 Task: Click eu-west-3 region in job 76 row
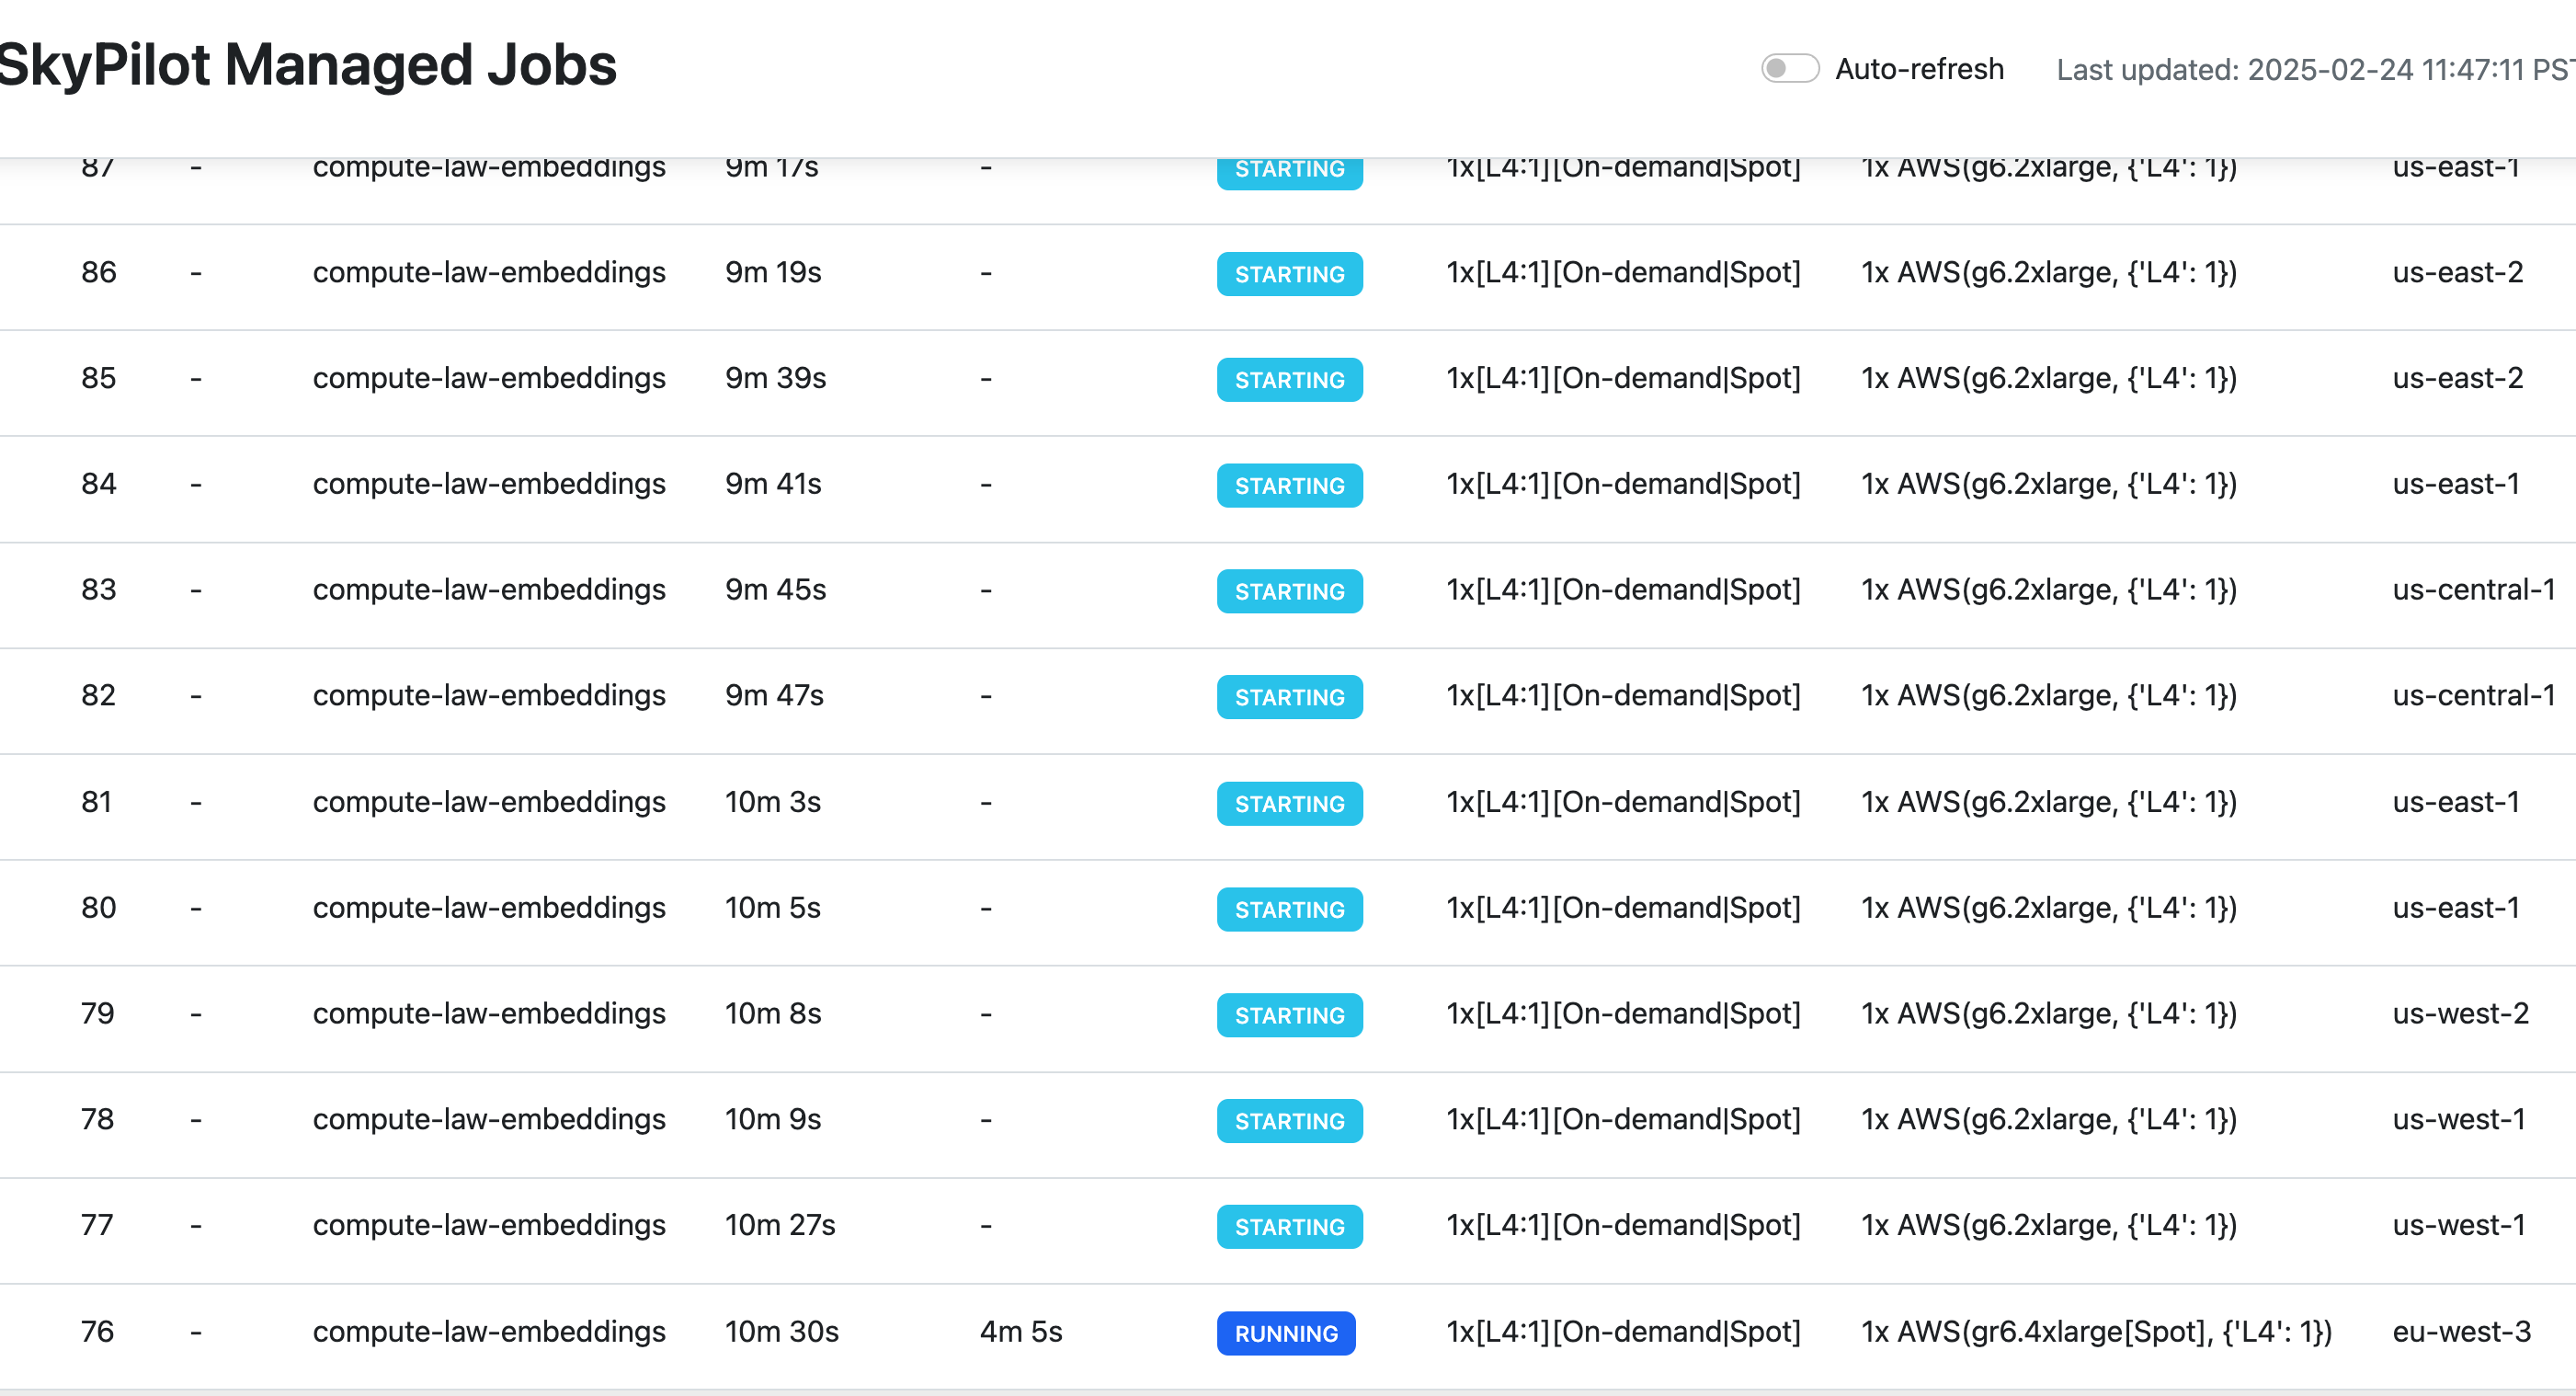(x=2461, y=1331)
